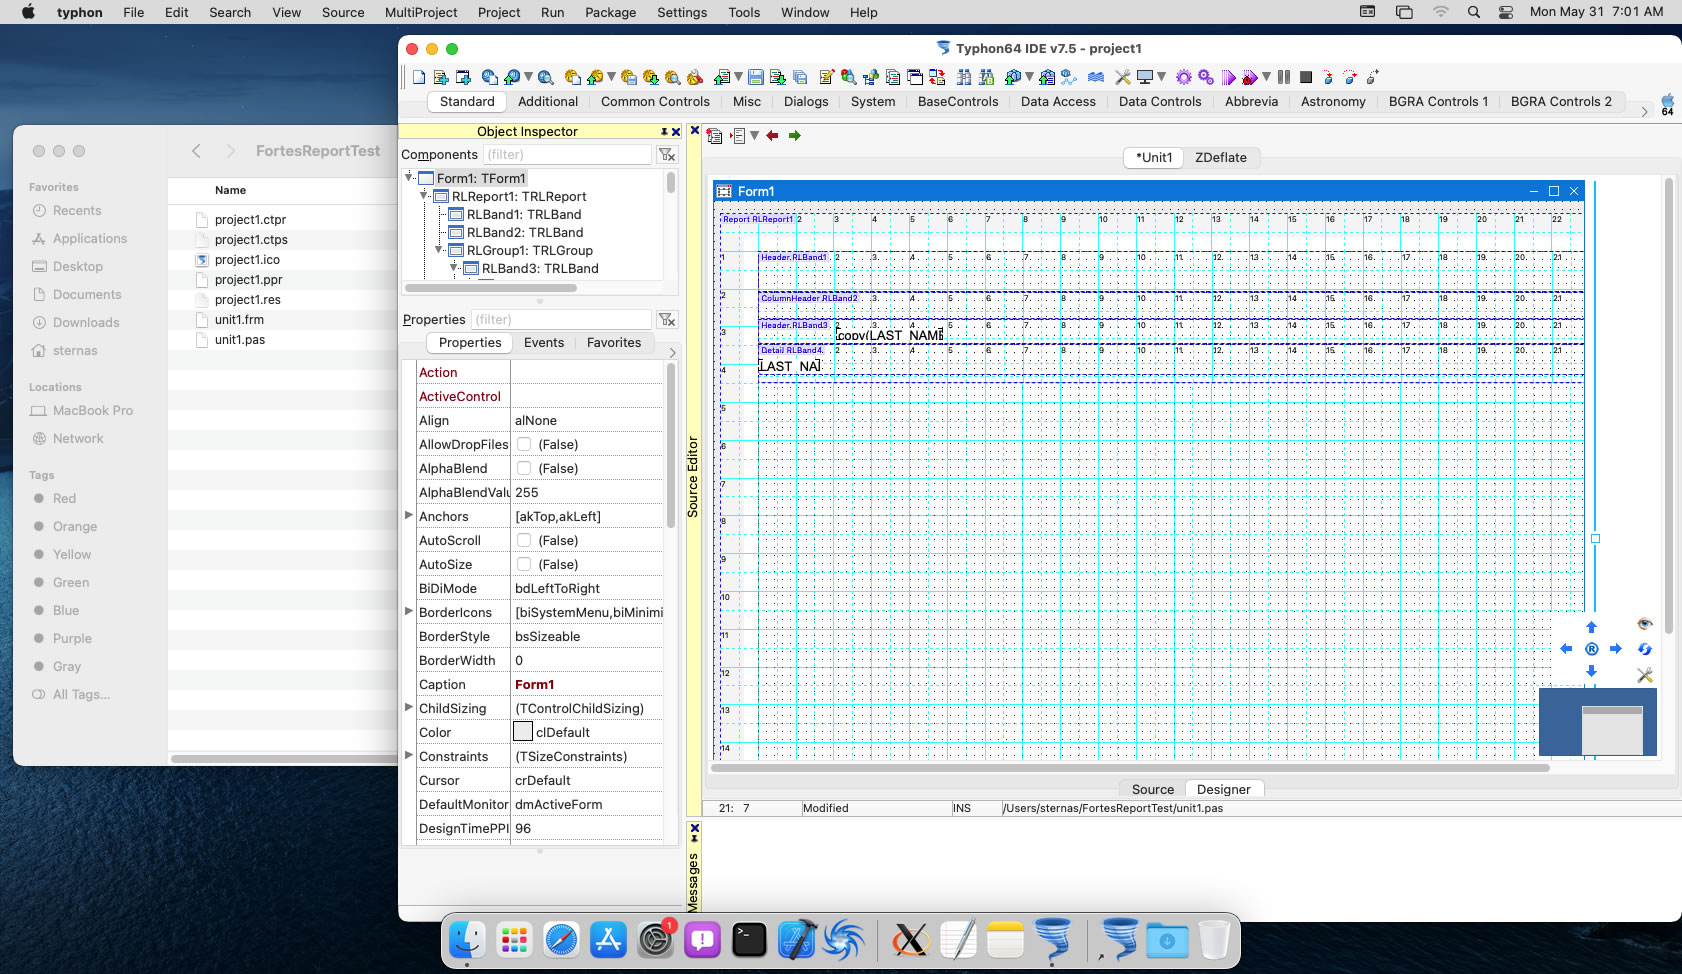1682x974 pixels.
Task: Select project1.ico file in Finder
Action: tap(247, 260)
